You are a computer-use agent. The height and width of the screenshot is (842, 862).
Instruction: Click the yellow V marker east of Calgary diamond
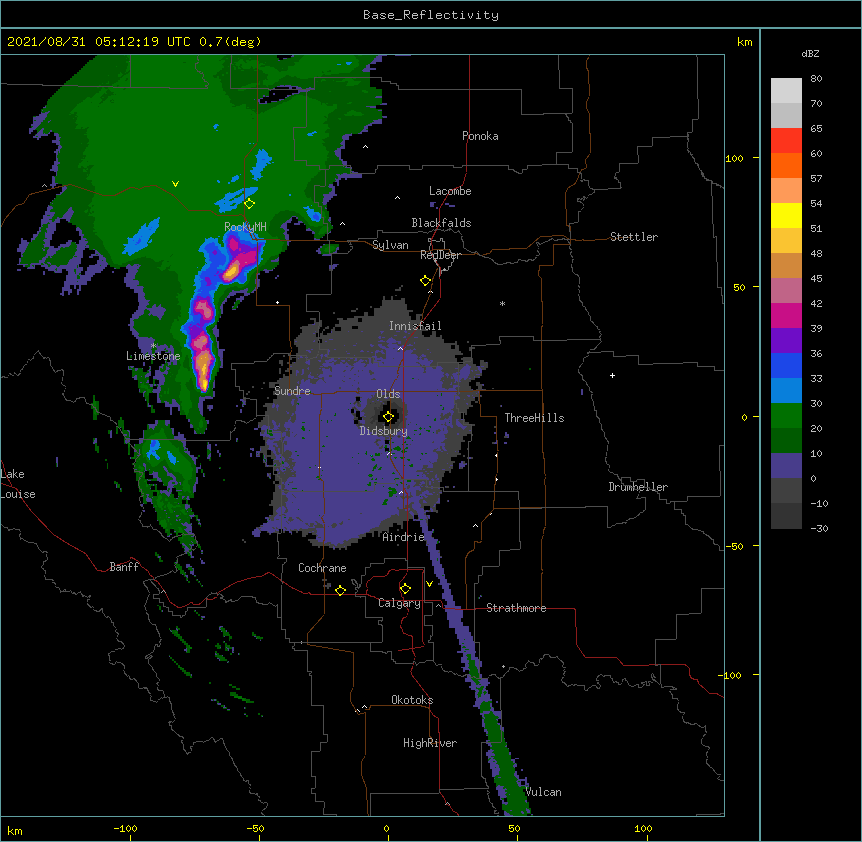[x=429, y=584]
